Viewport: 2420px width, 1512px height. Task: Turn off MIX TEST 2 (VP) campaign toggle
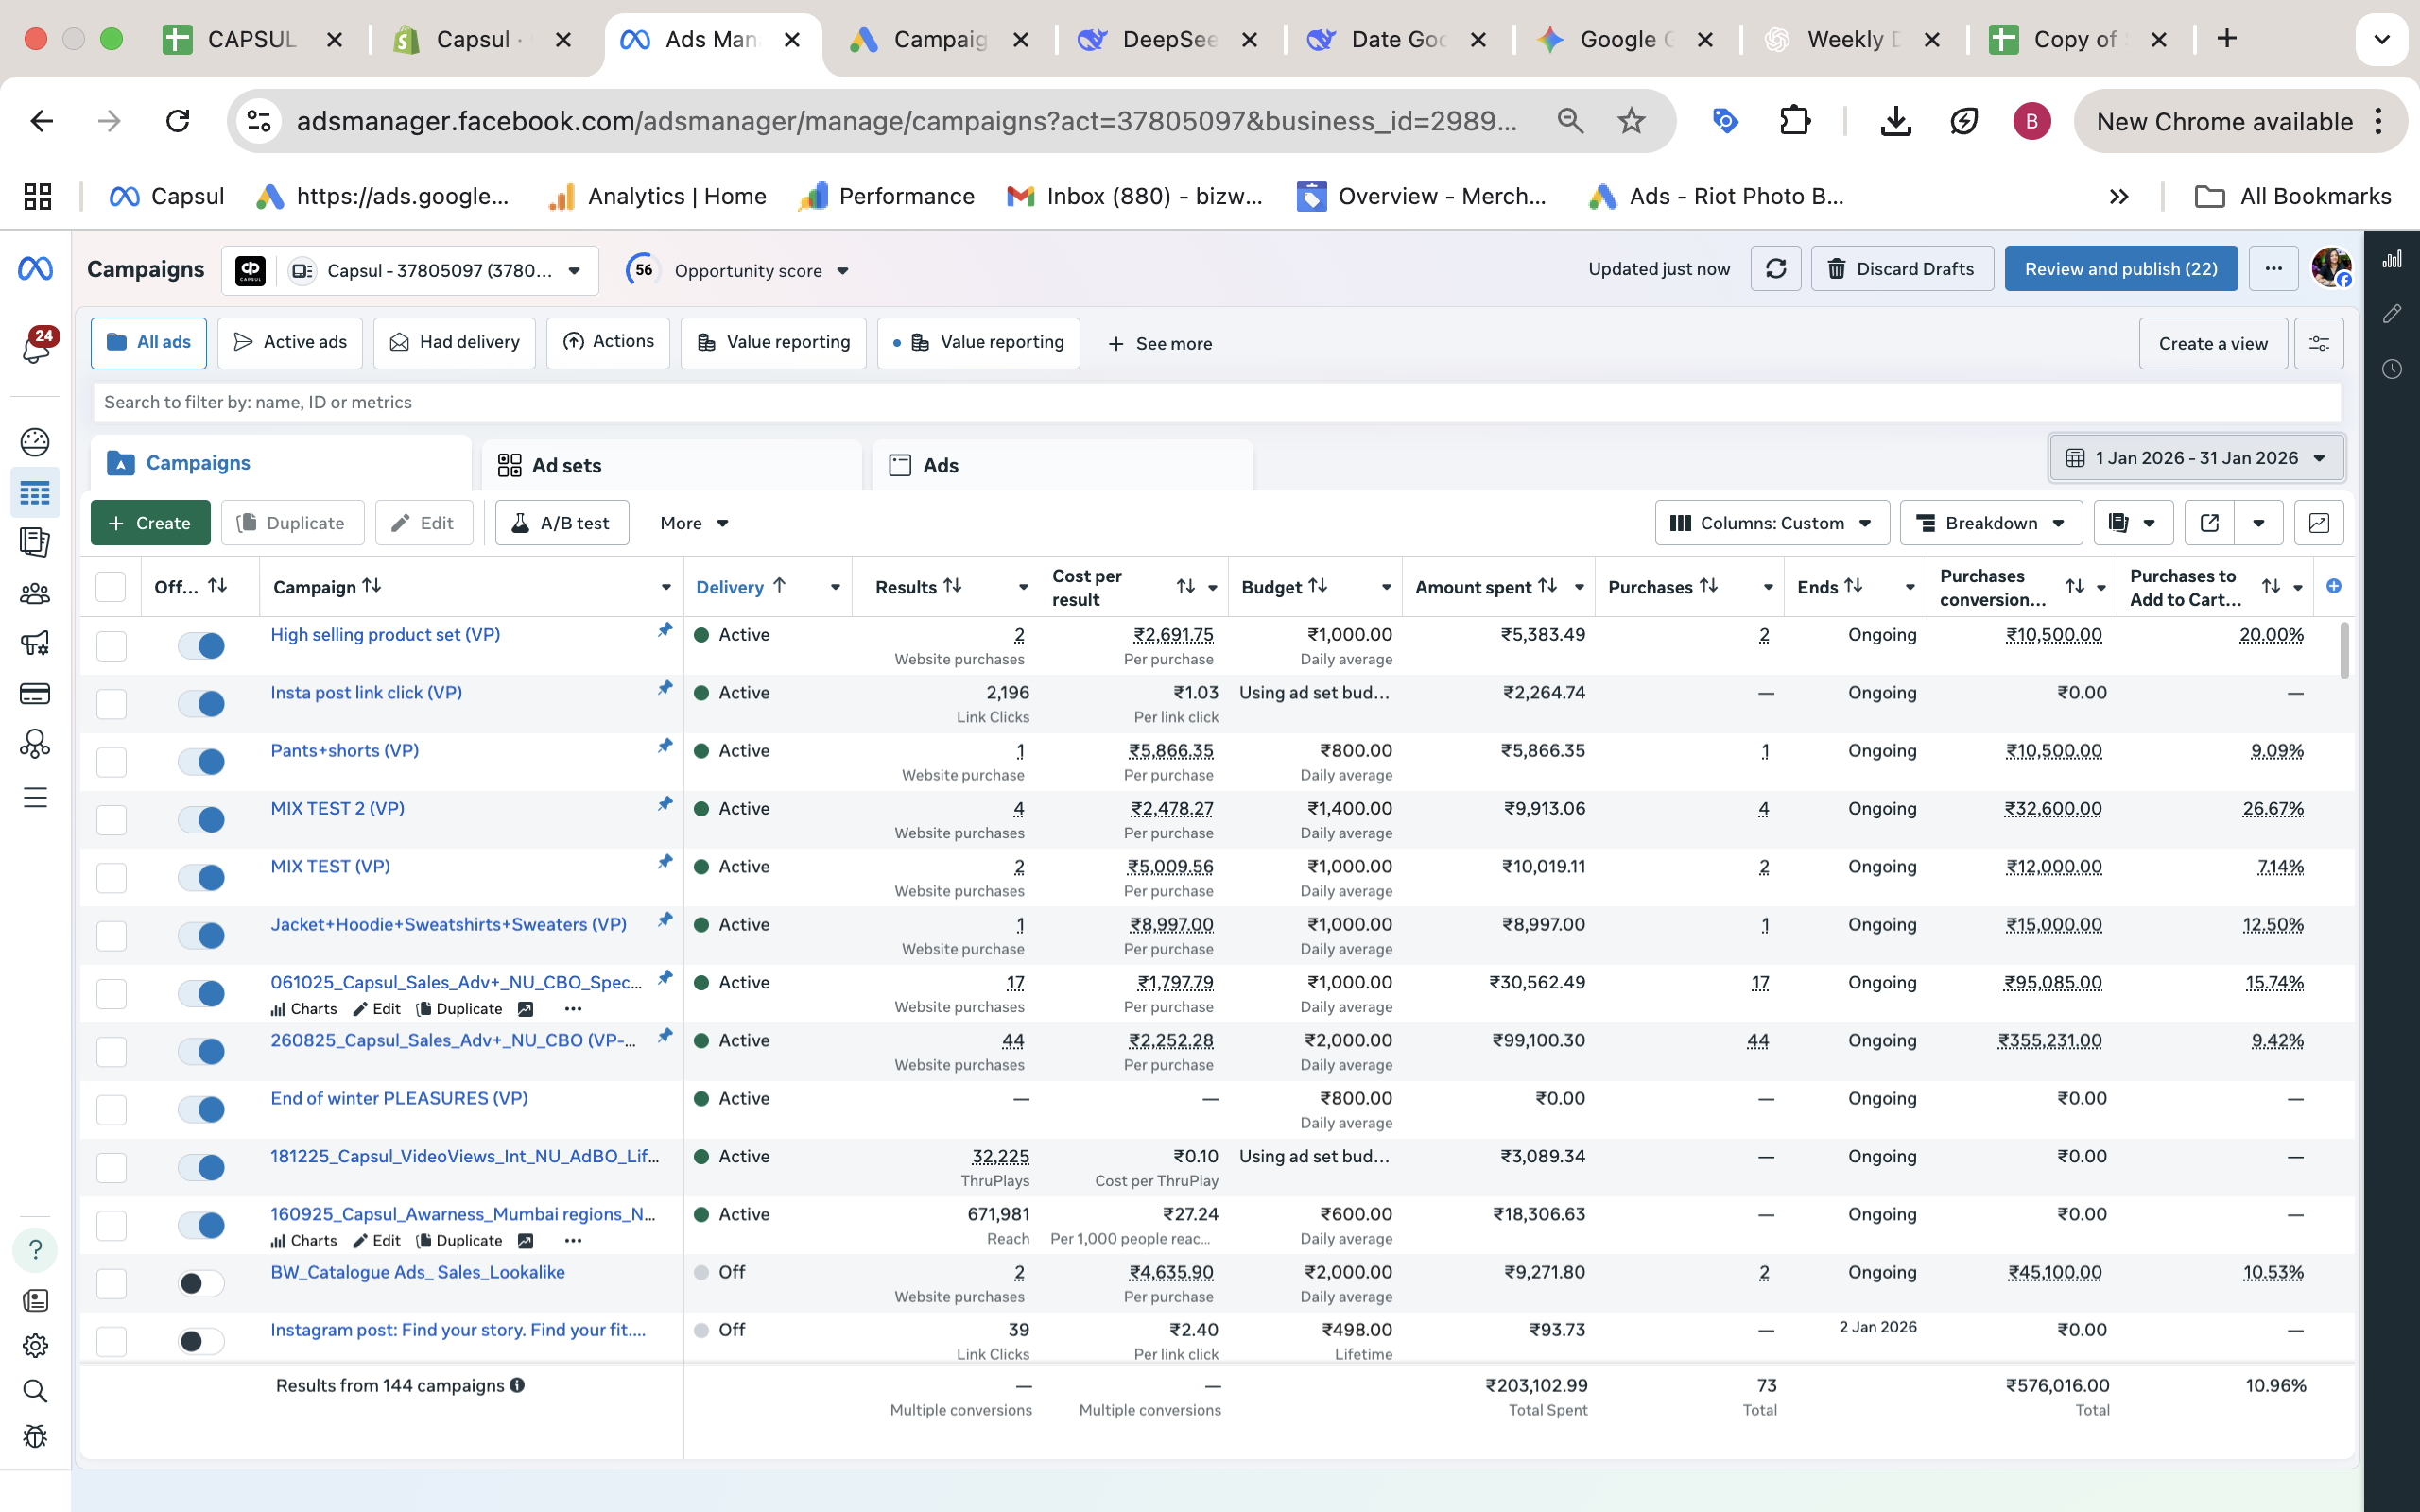click(202, 819)
